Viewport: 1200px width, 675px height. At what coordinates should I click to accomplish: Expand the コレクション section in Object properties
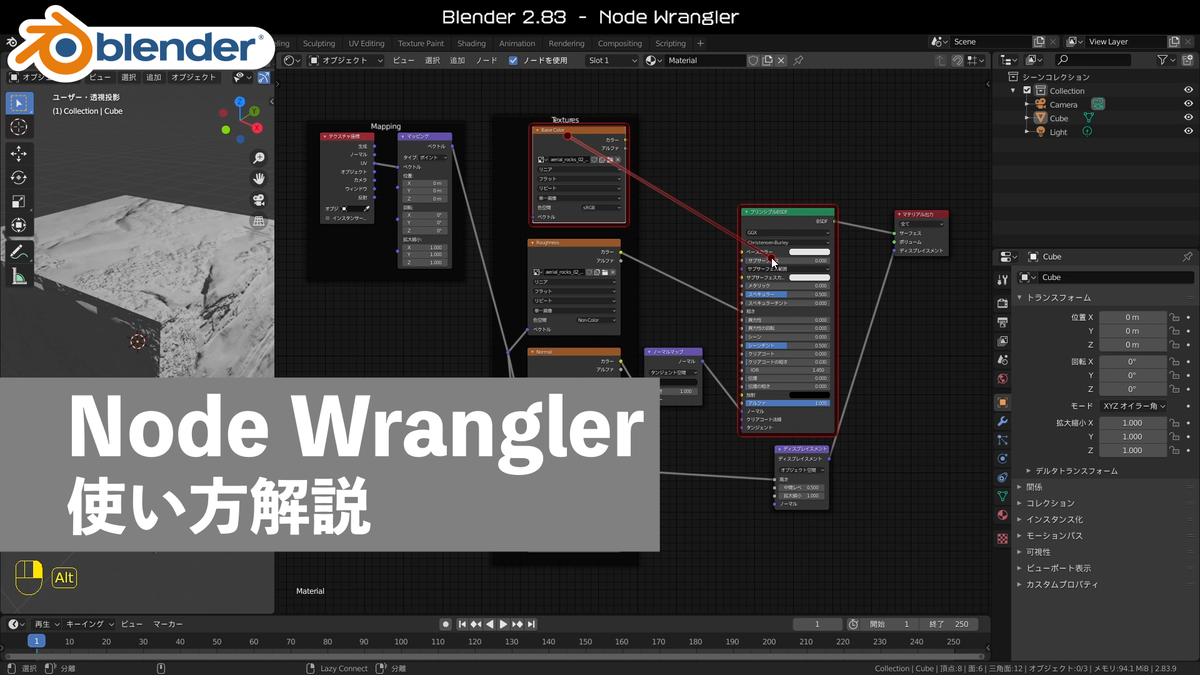1050,502
